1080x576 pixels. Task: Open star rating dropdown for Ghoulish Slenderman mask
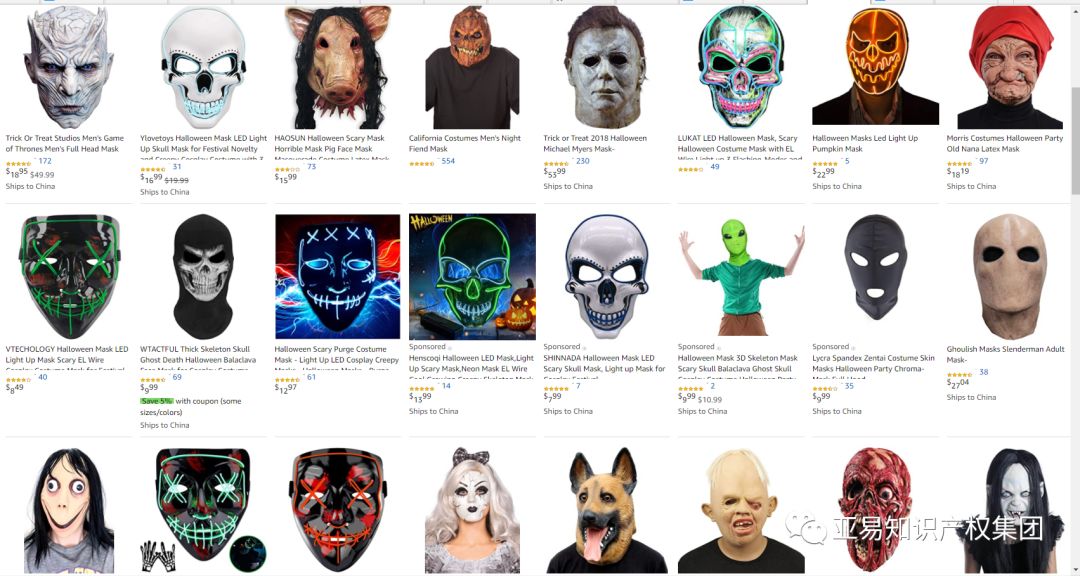point(959,375)
